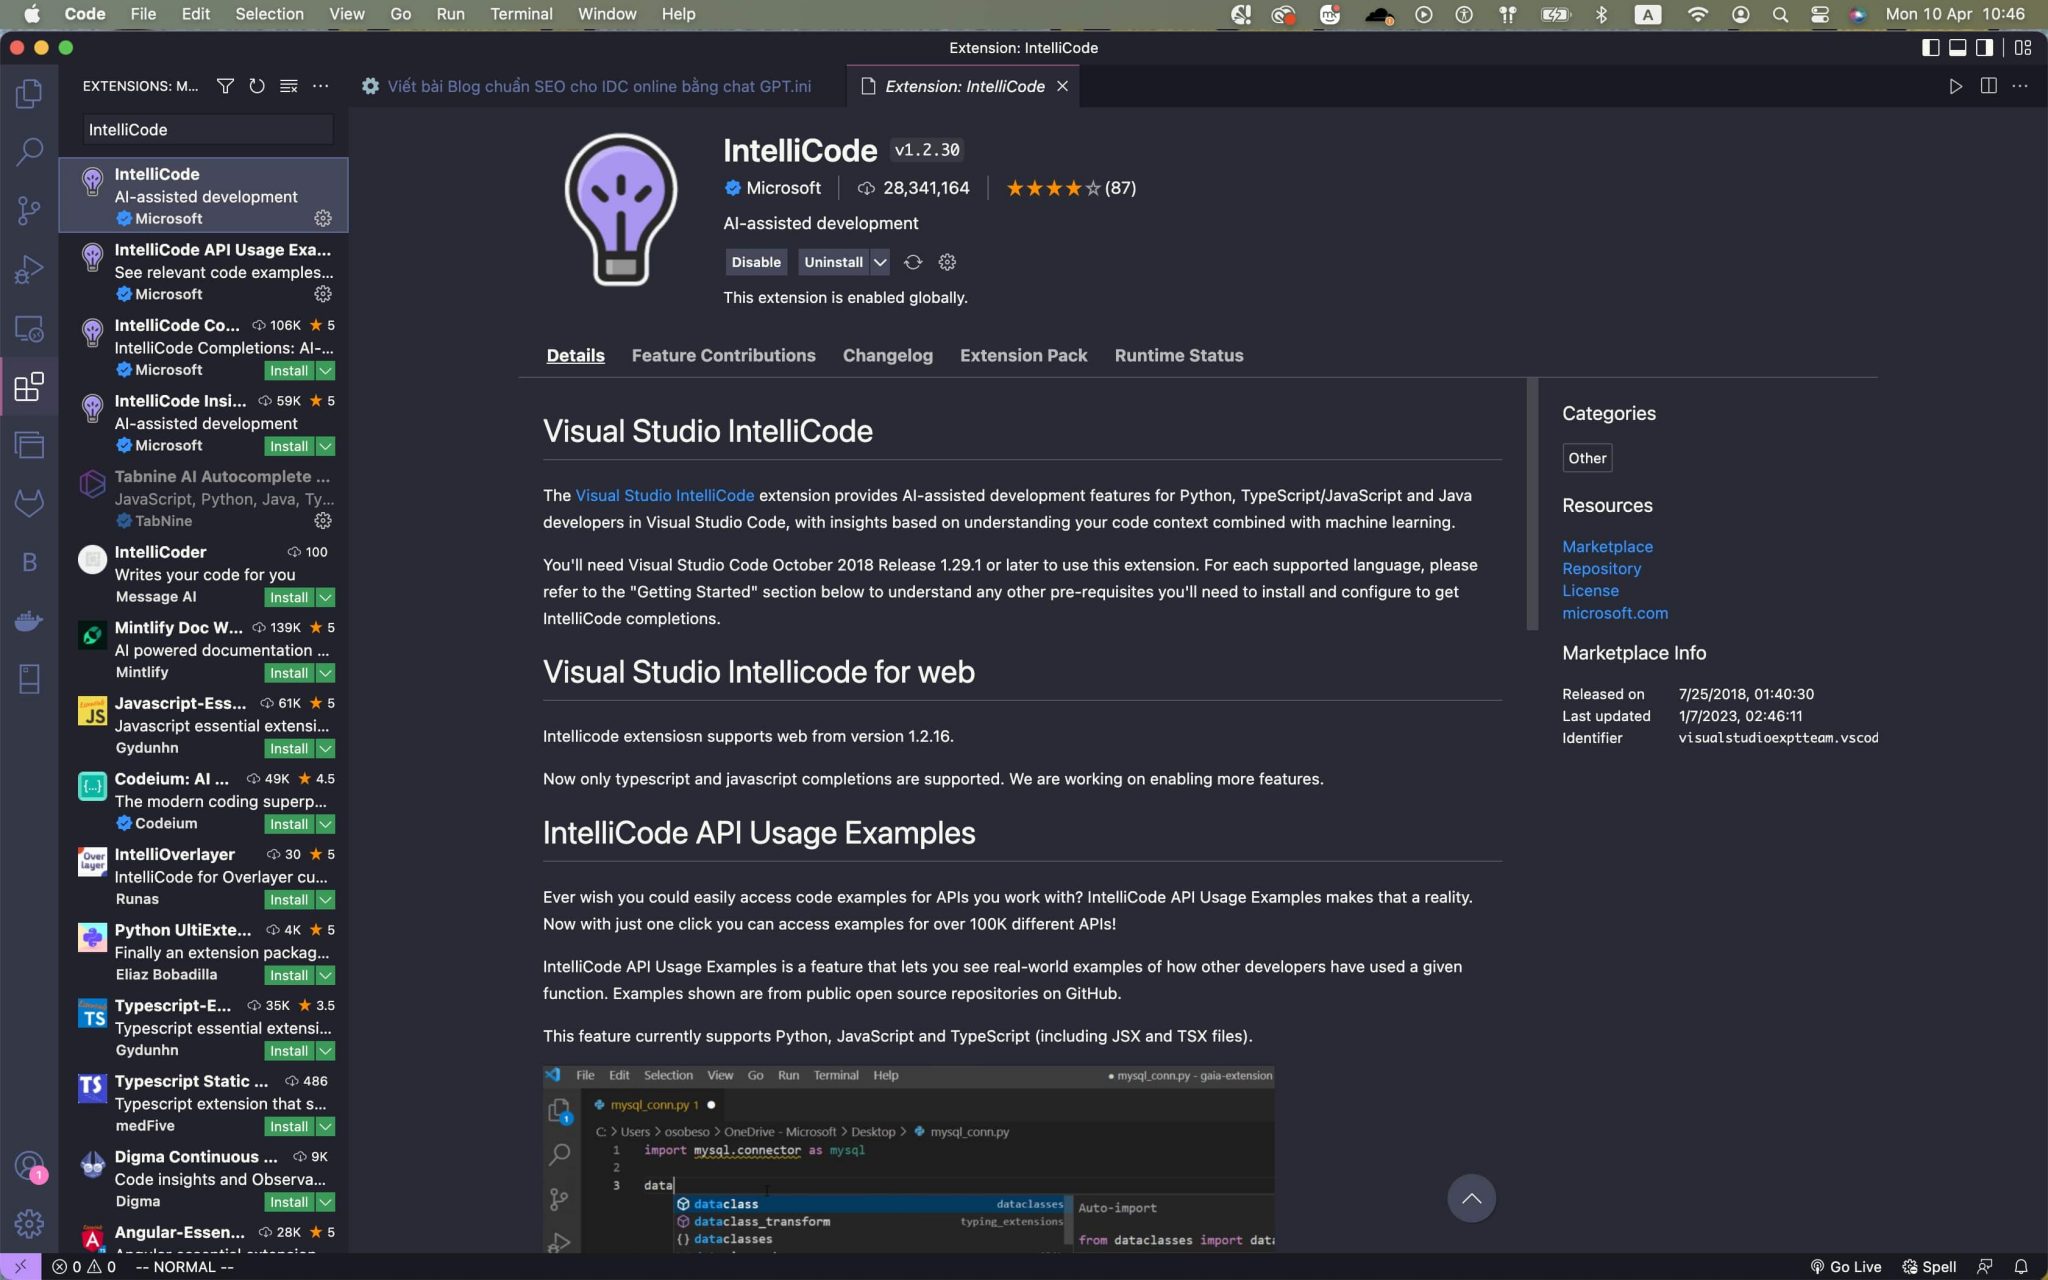Viewport: 2048px width, 1280px height.
Task: Switch to Feature Contributions tab
Action: click(x=723, y=355)
